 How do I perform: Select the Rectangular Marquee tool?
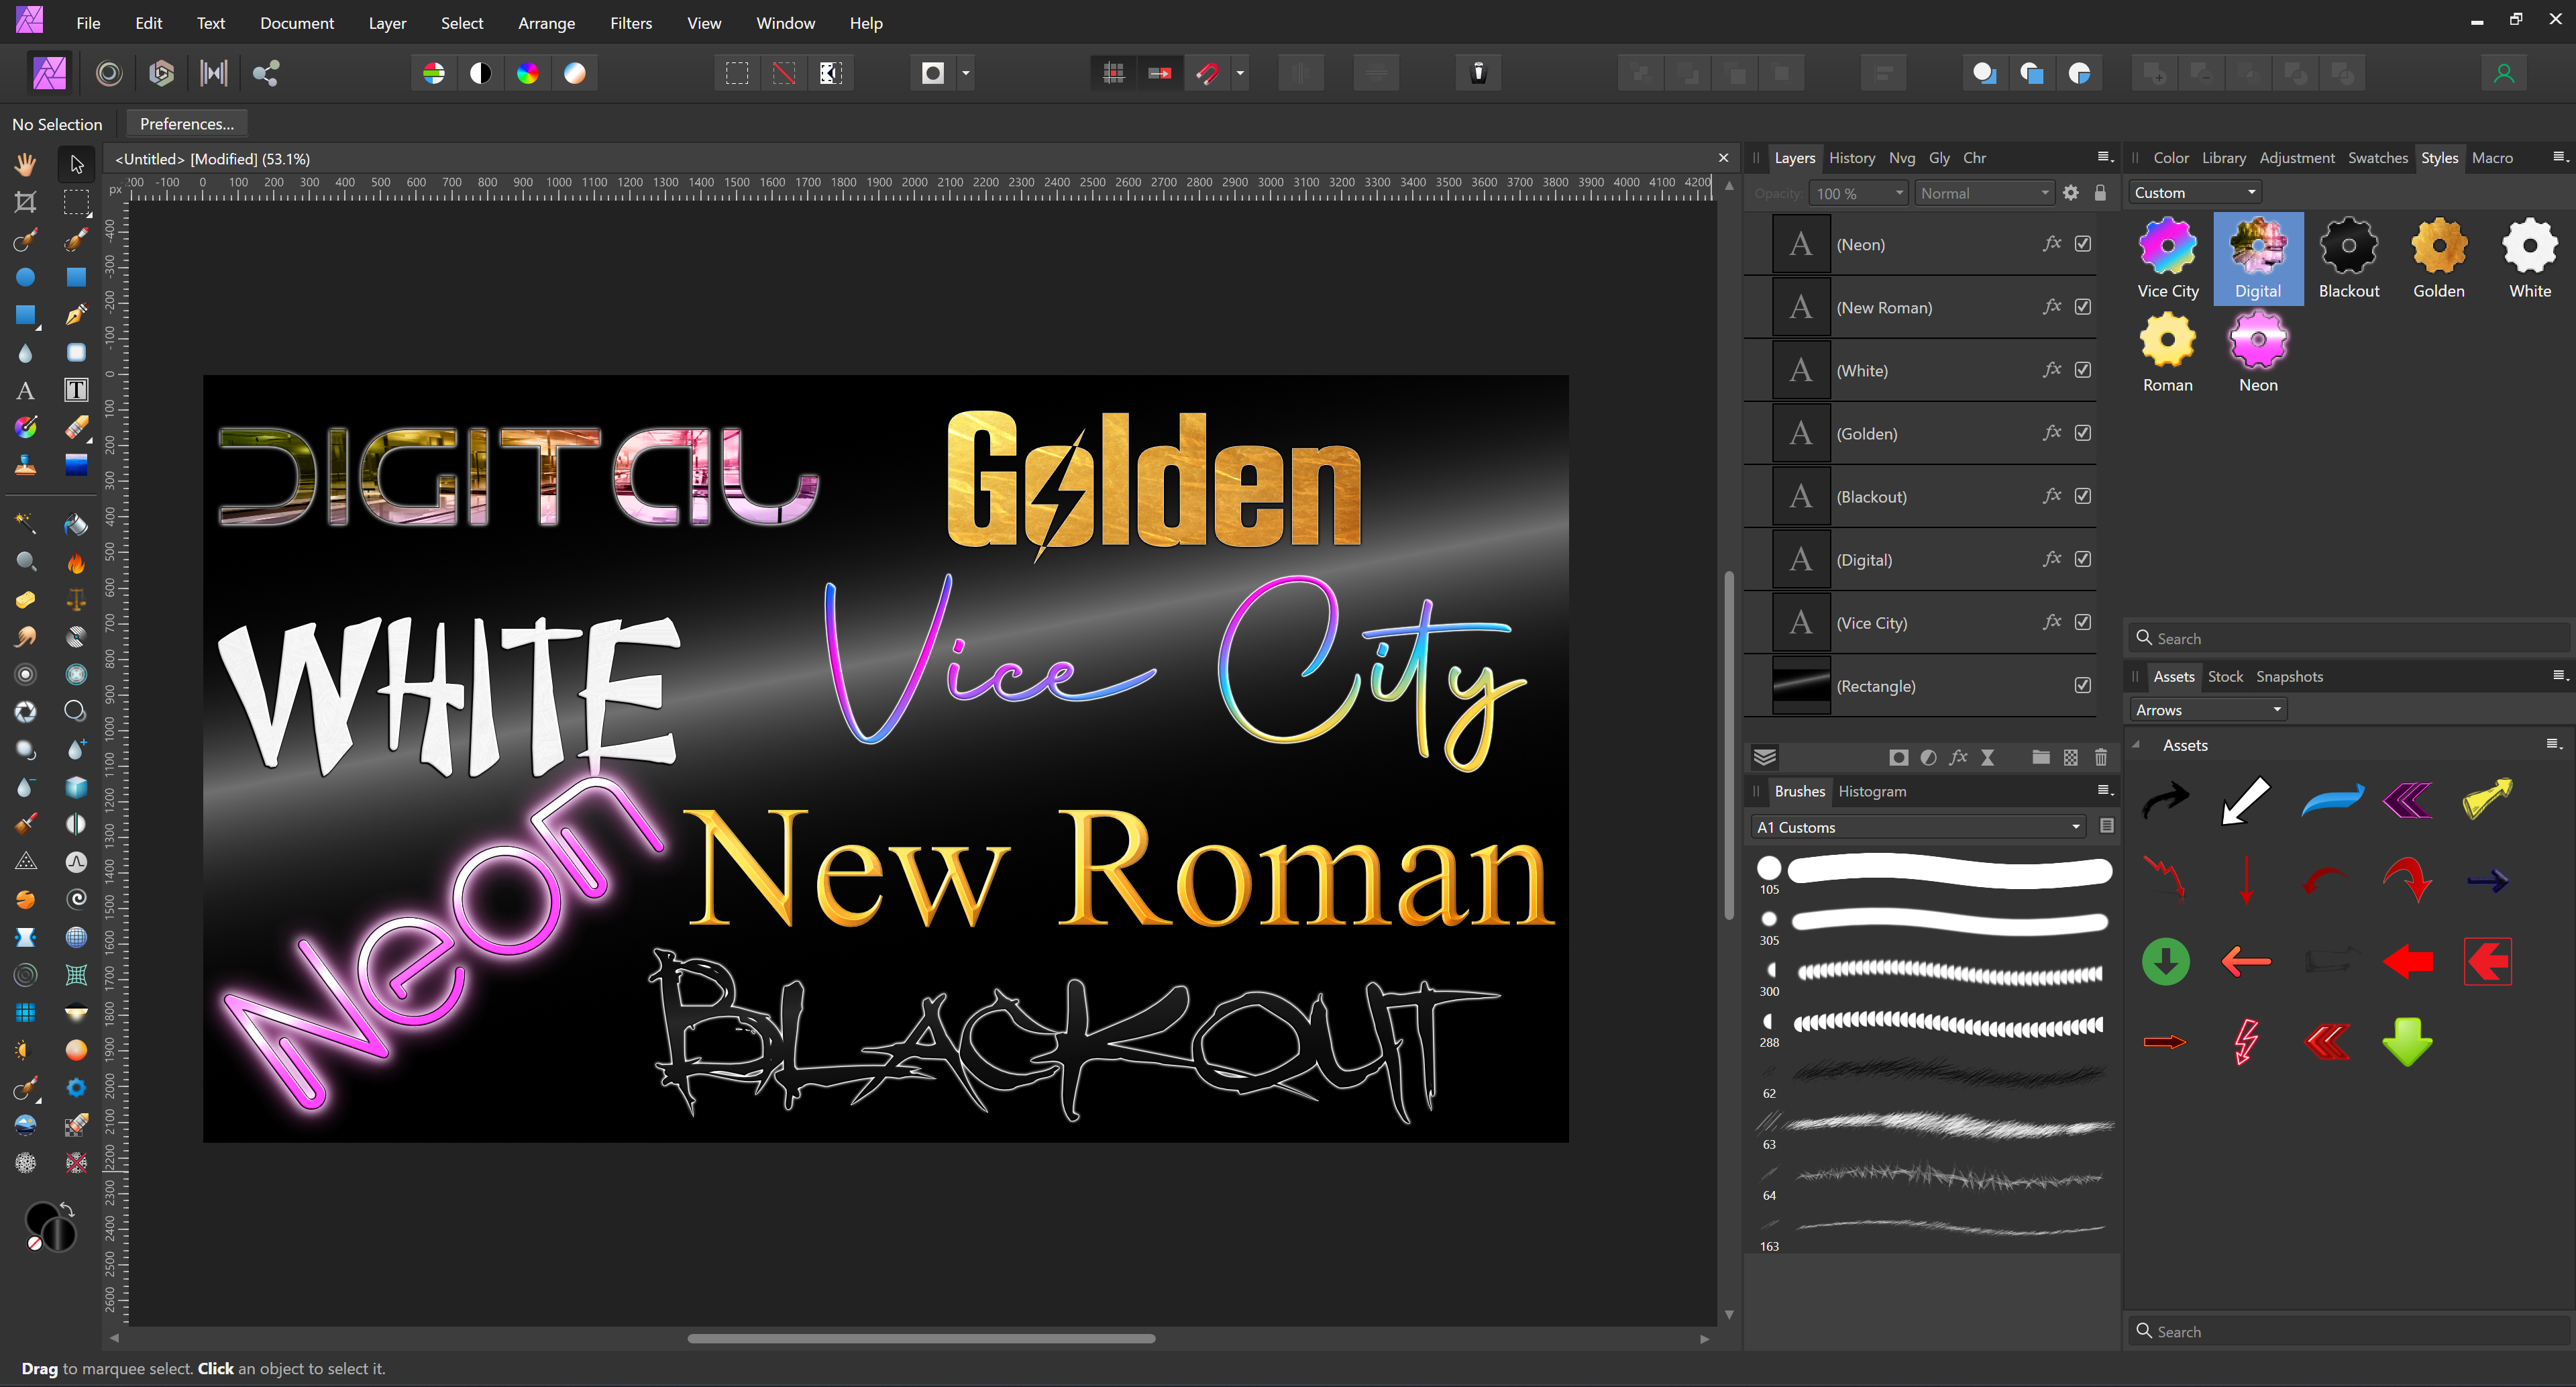(76, 202)
